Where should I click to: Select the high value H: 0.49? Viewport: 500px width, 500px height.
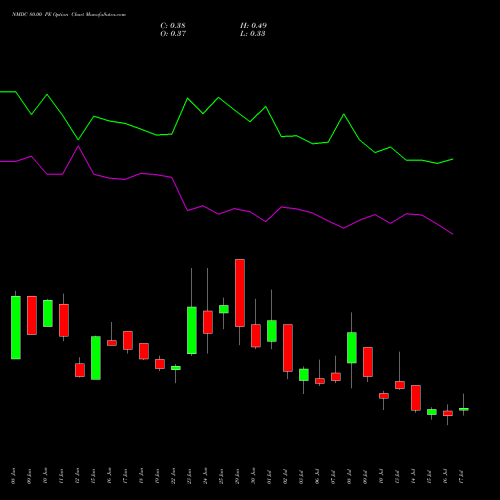click(253, 26)
